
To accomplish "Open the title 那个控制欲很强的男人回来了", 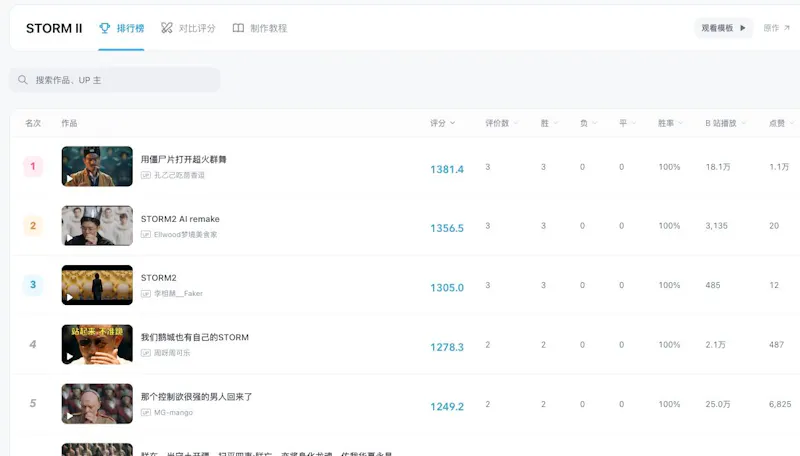I will [x=196, y=396].
